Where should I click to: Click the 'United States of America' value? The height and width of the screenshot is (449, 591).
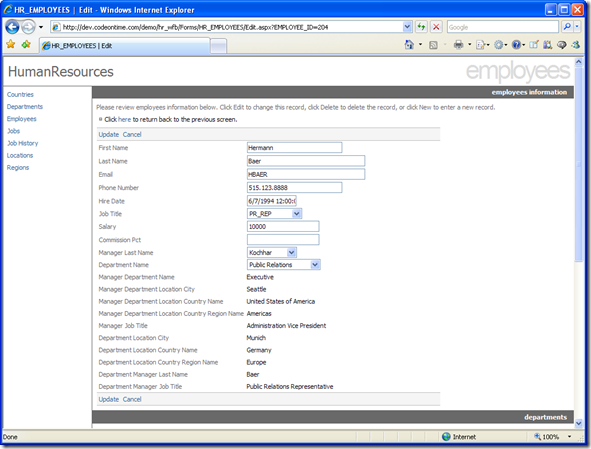point(281,301)
